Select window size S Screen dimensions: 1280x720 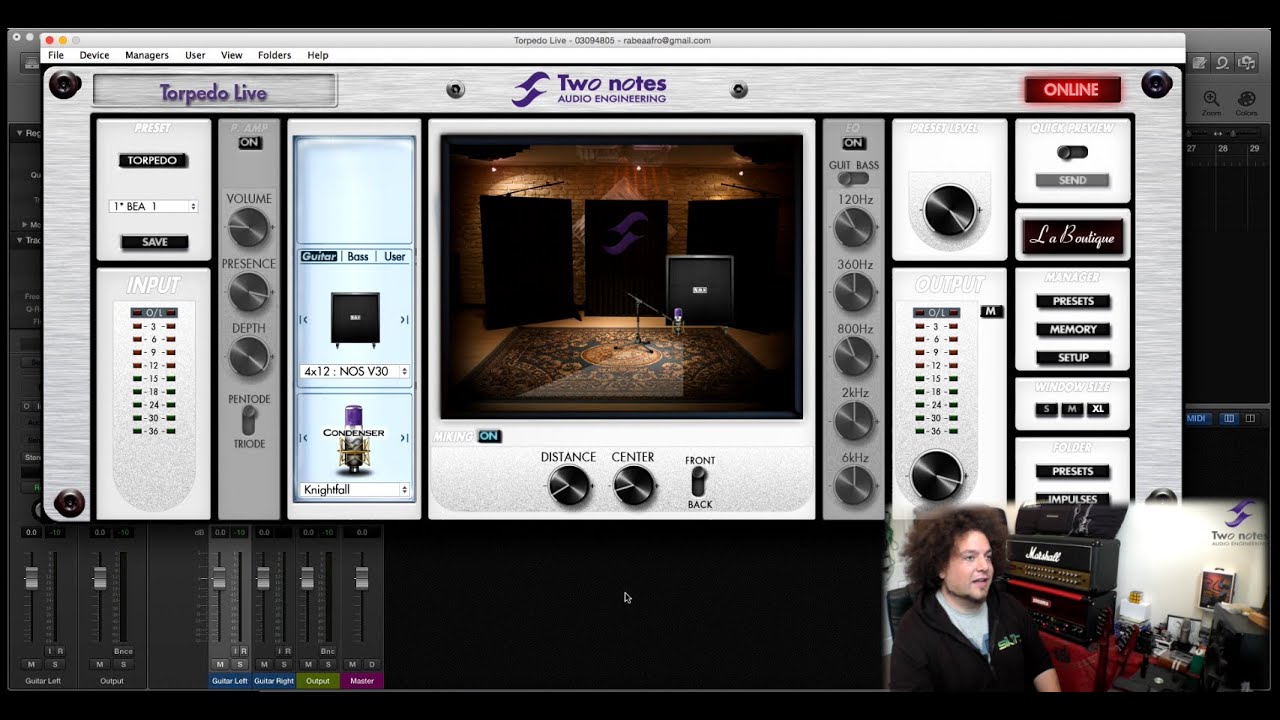tap(1047, 409)
